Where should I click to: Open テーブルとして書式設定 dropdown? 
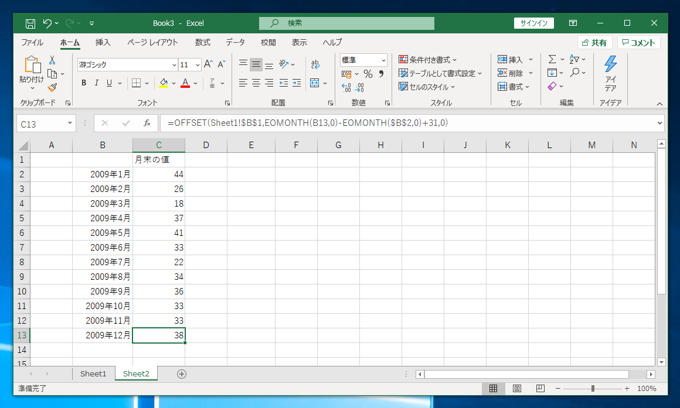coord(440,73)
